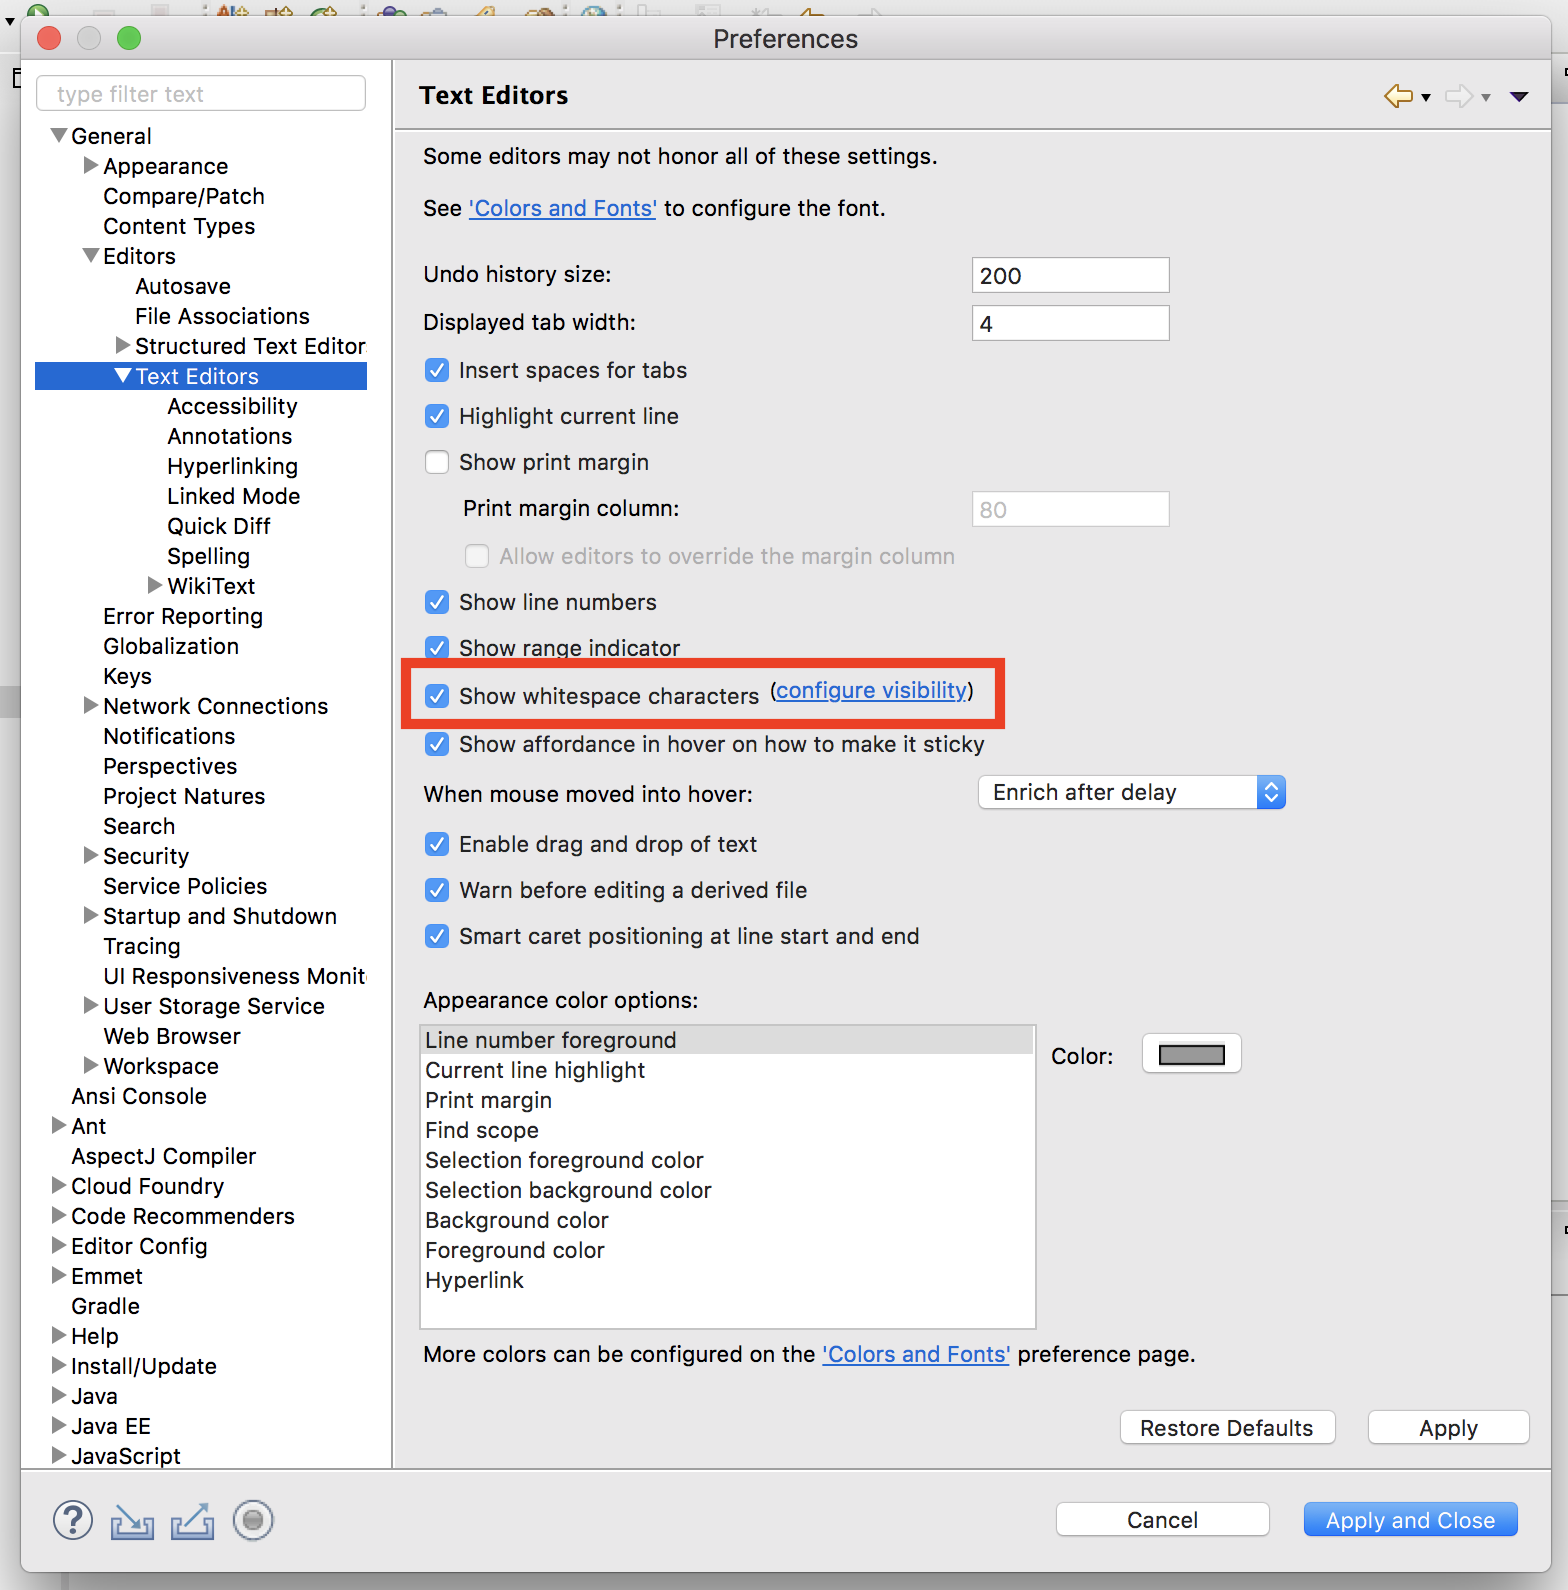Image resolution: width=1568 pixels, height=1590 pixels.
Task: Select File Associations in the tree
Action: coord(222,316)
